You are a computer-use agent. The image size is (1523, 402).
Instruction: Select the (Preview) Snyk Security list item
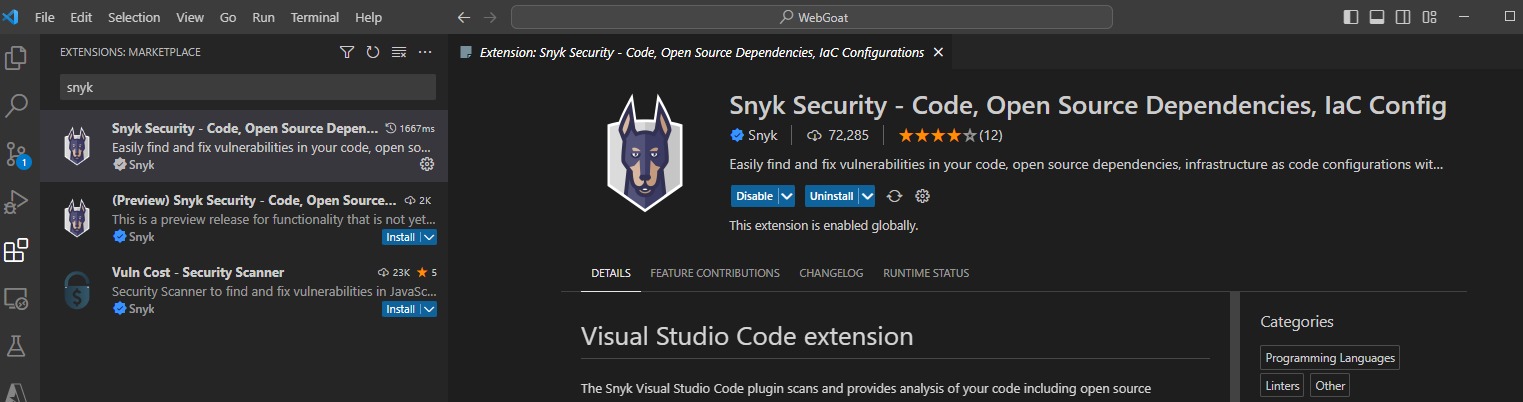[244, 218]
